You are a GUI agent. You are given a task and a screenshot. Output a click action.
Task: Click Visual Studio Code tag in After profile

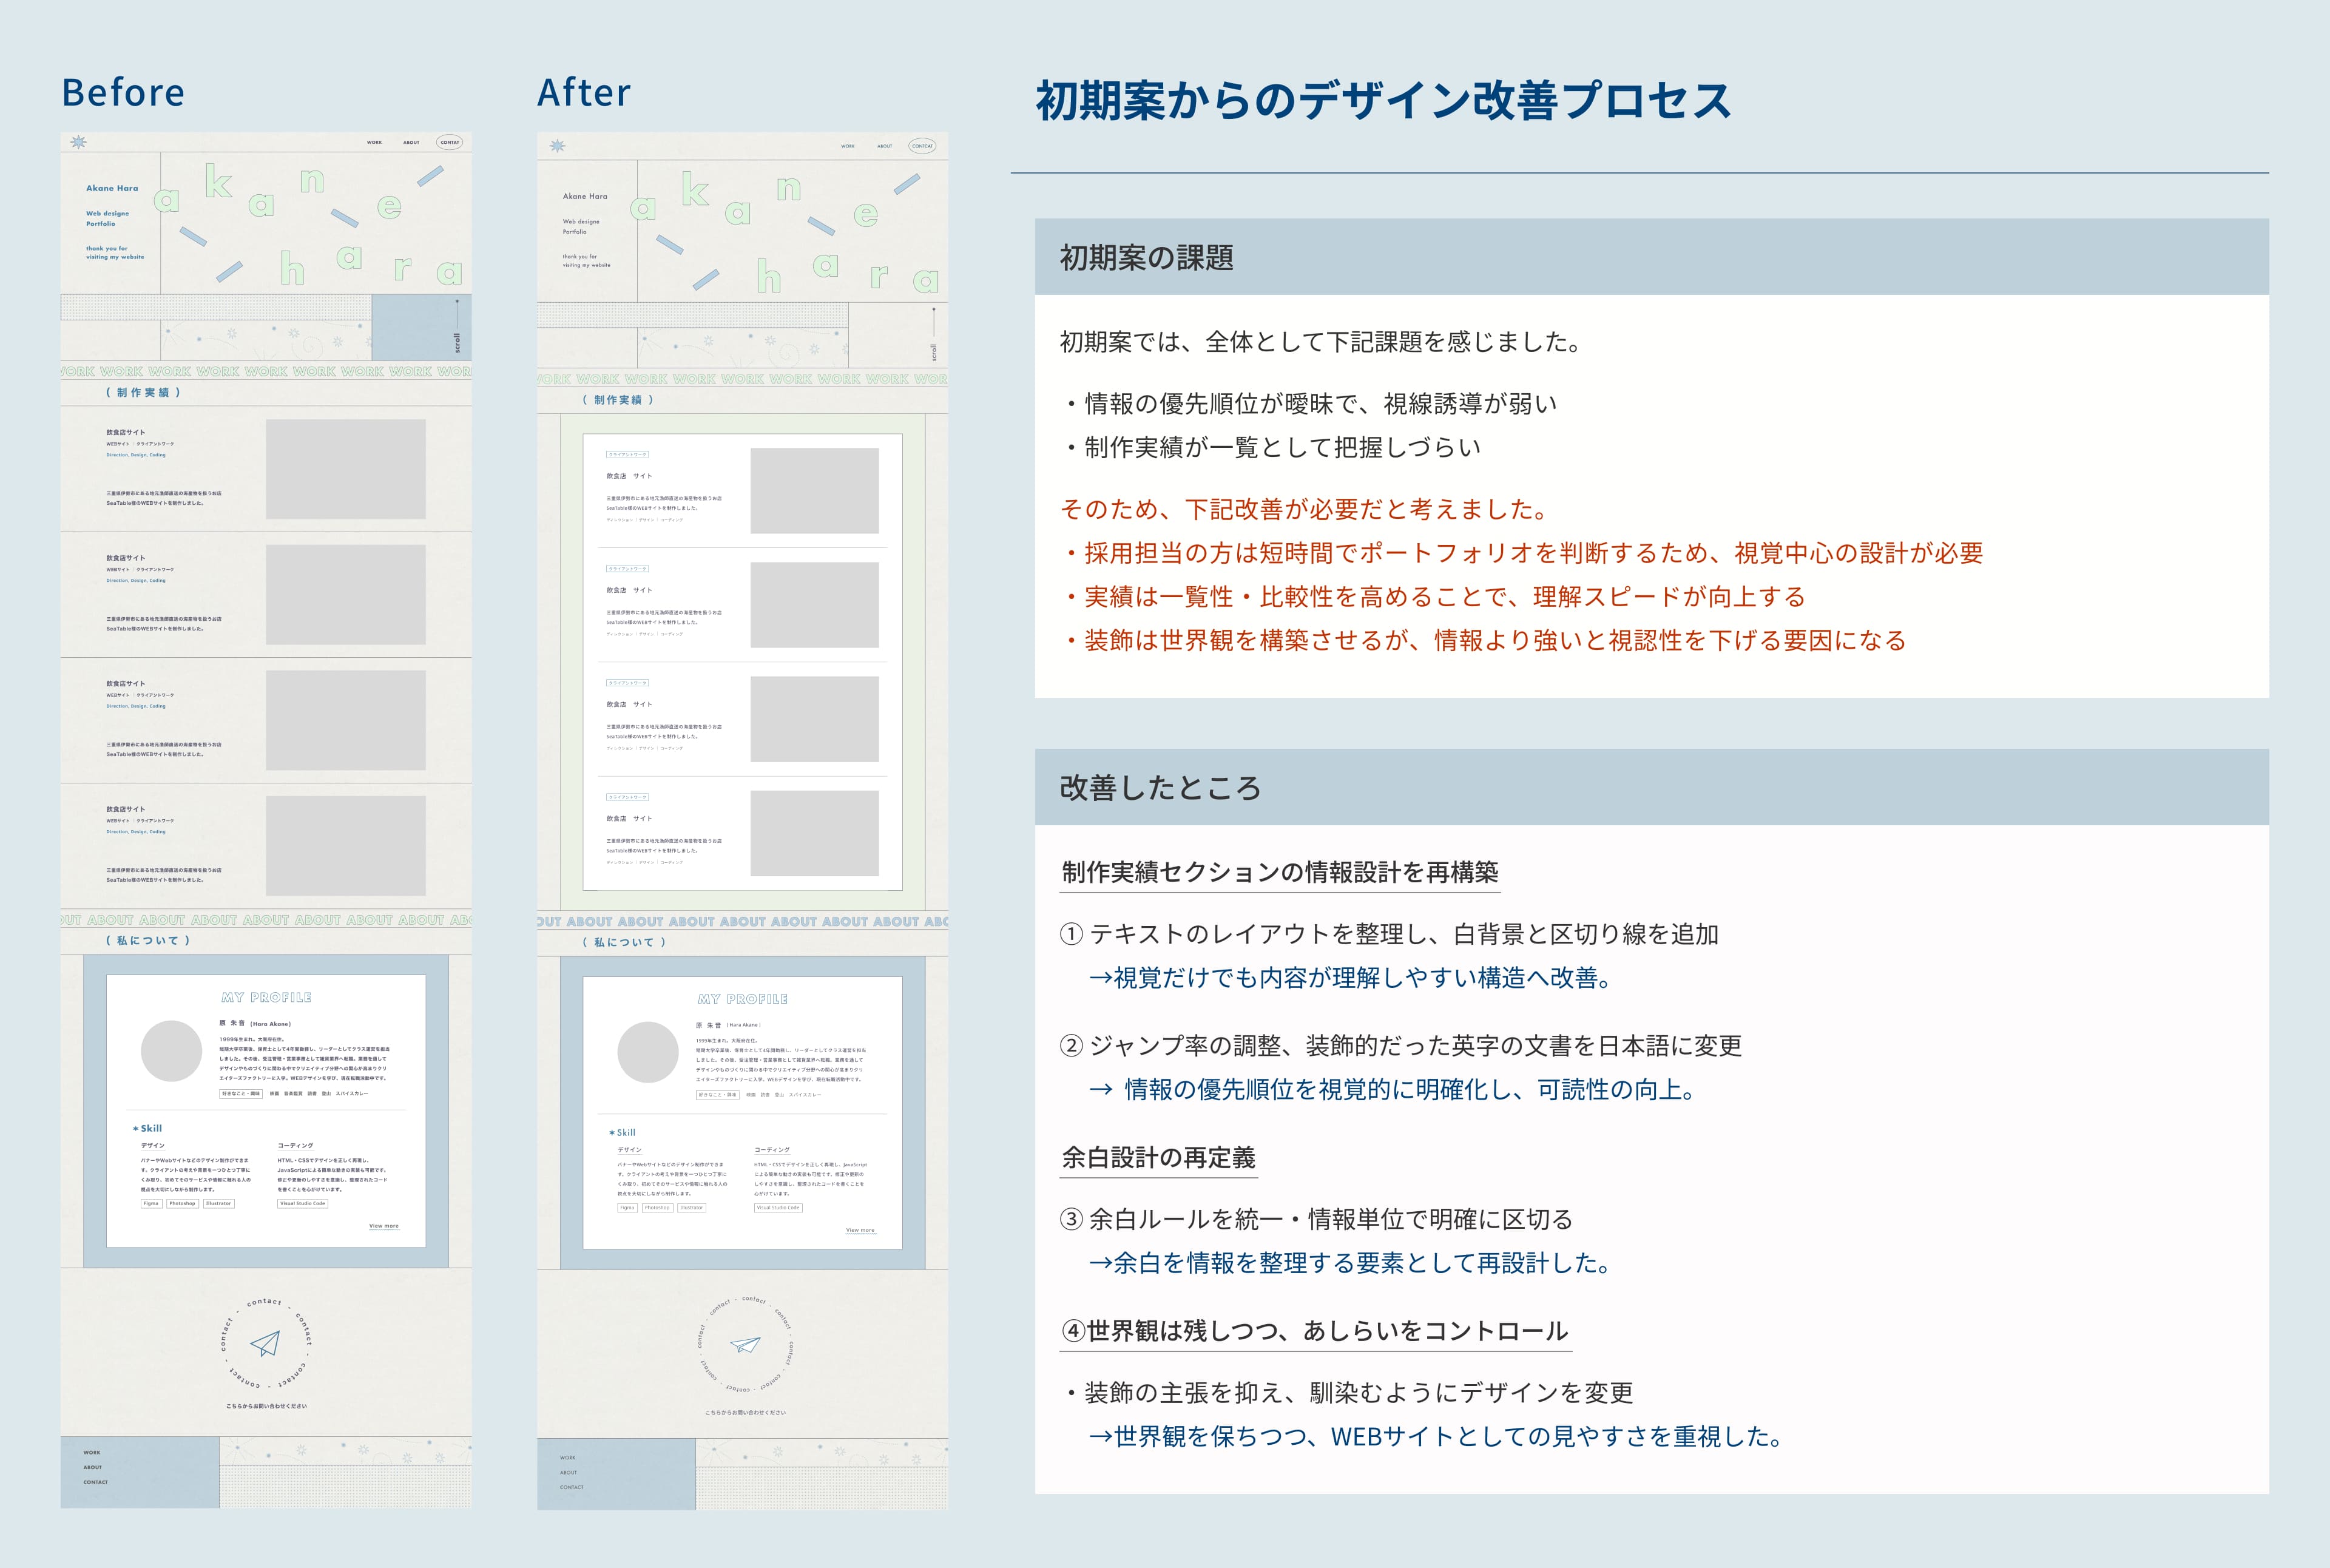click(778, 1208)
